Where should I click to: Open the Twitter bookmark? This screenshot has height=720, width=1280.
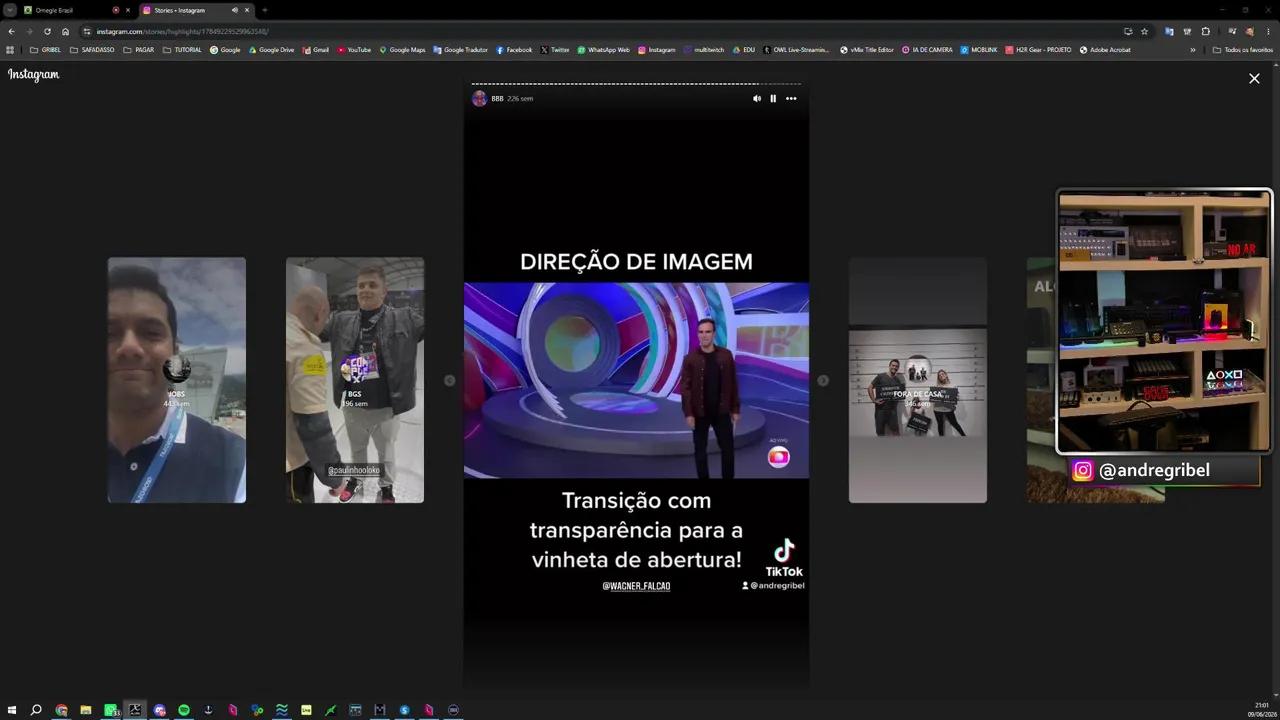pos(555,50)
